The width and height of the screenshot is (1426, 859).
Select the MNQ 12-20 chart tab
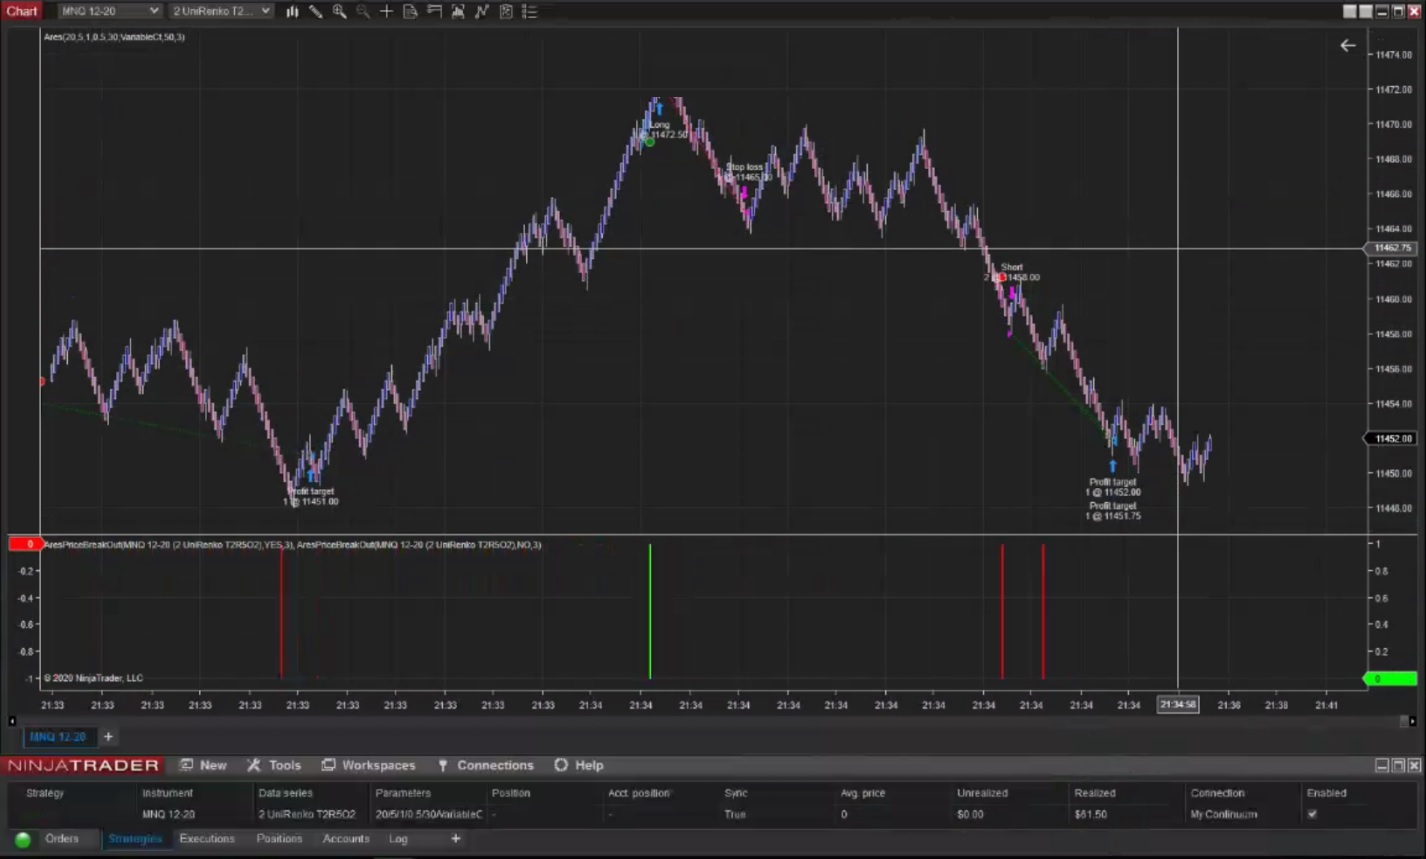point(58,737)
